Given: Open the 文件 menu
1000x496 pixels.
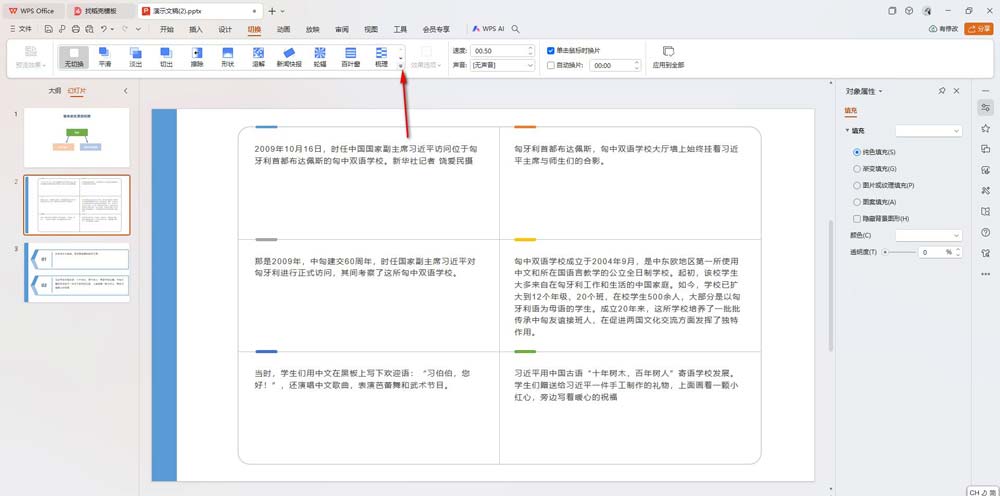Looking at the screenshot, I should coord(21,29).
